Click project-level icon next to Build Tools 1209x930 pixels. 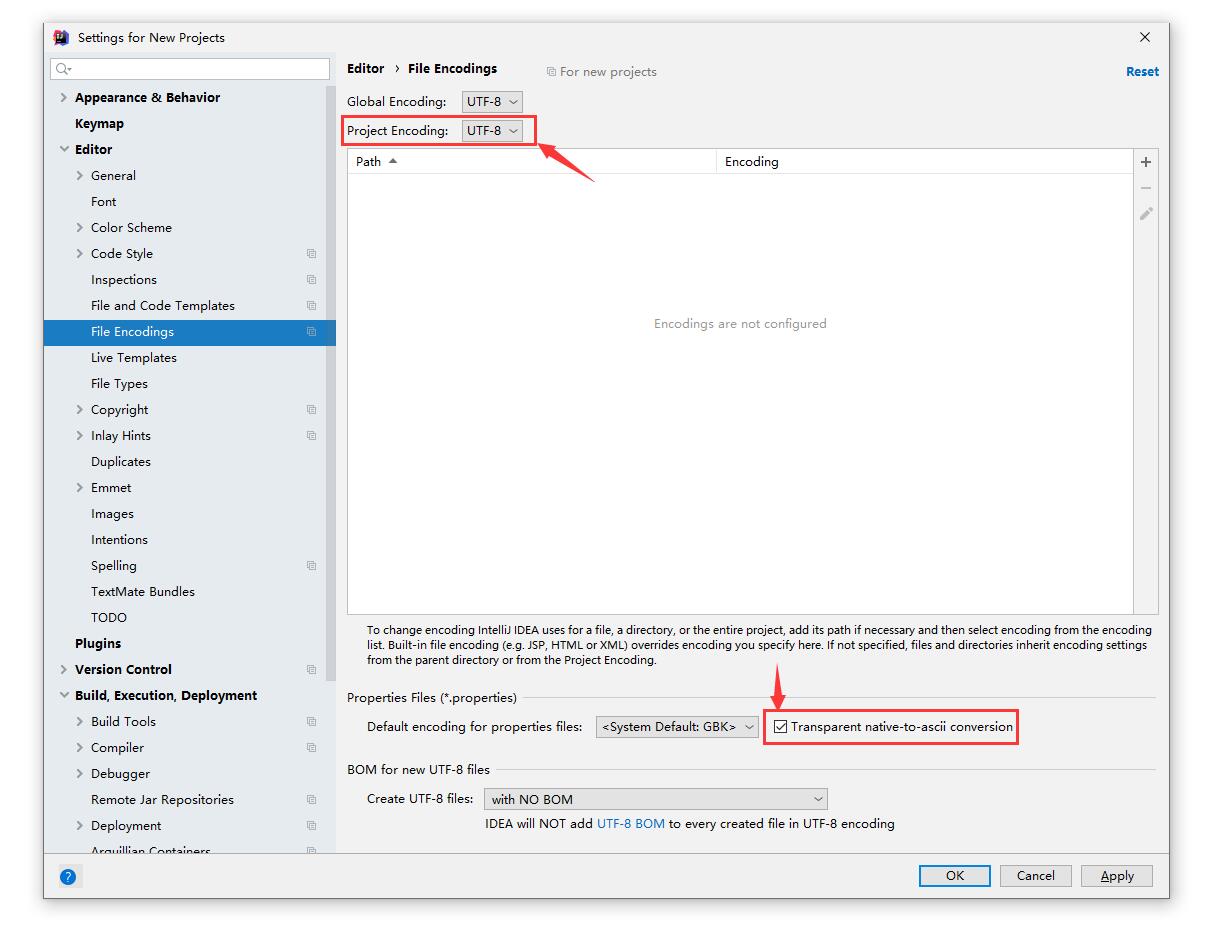311,722
